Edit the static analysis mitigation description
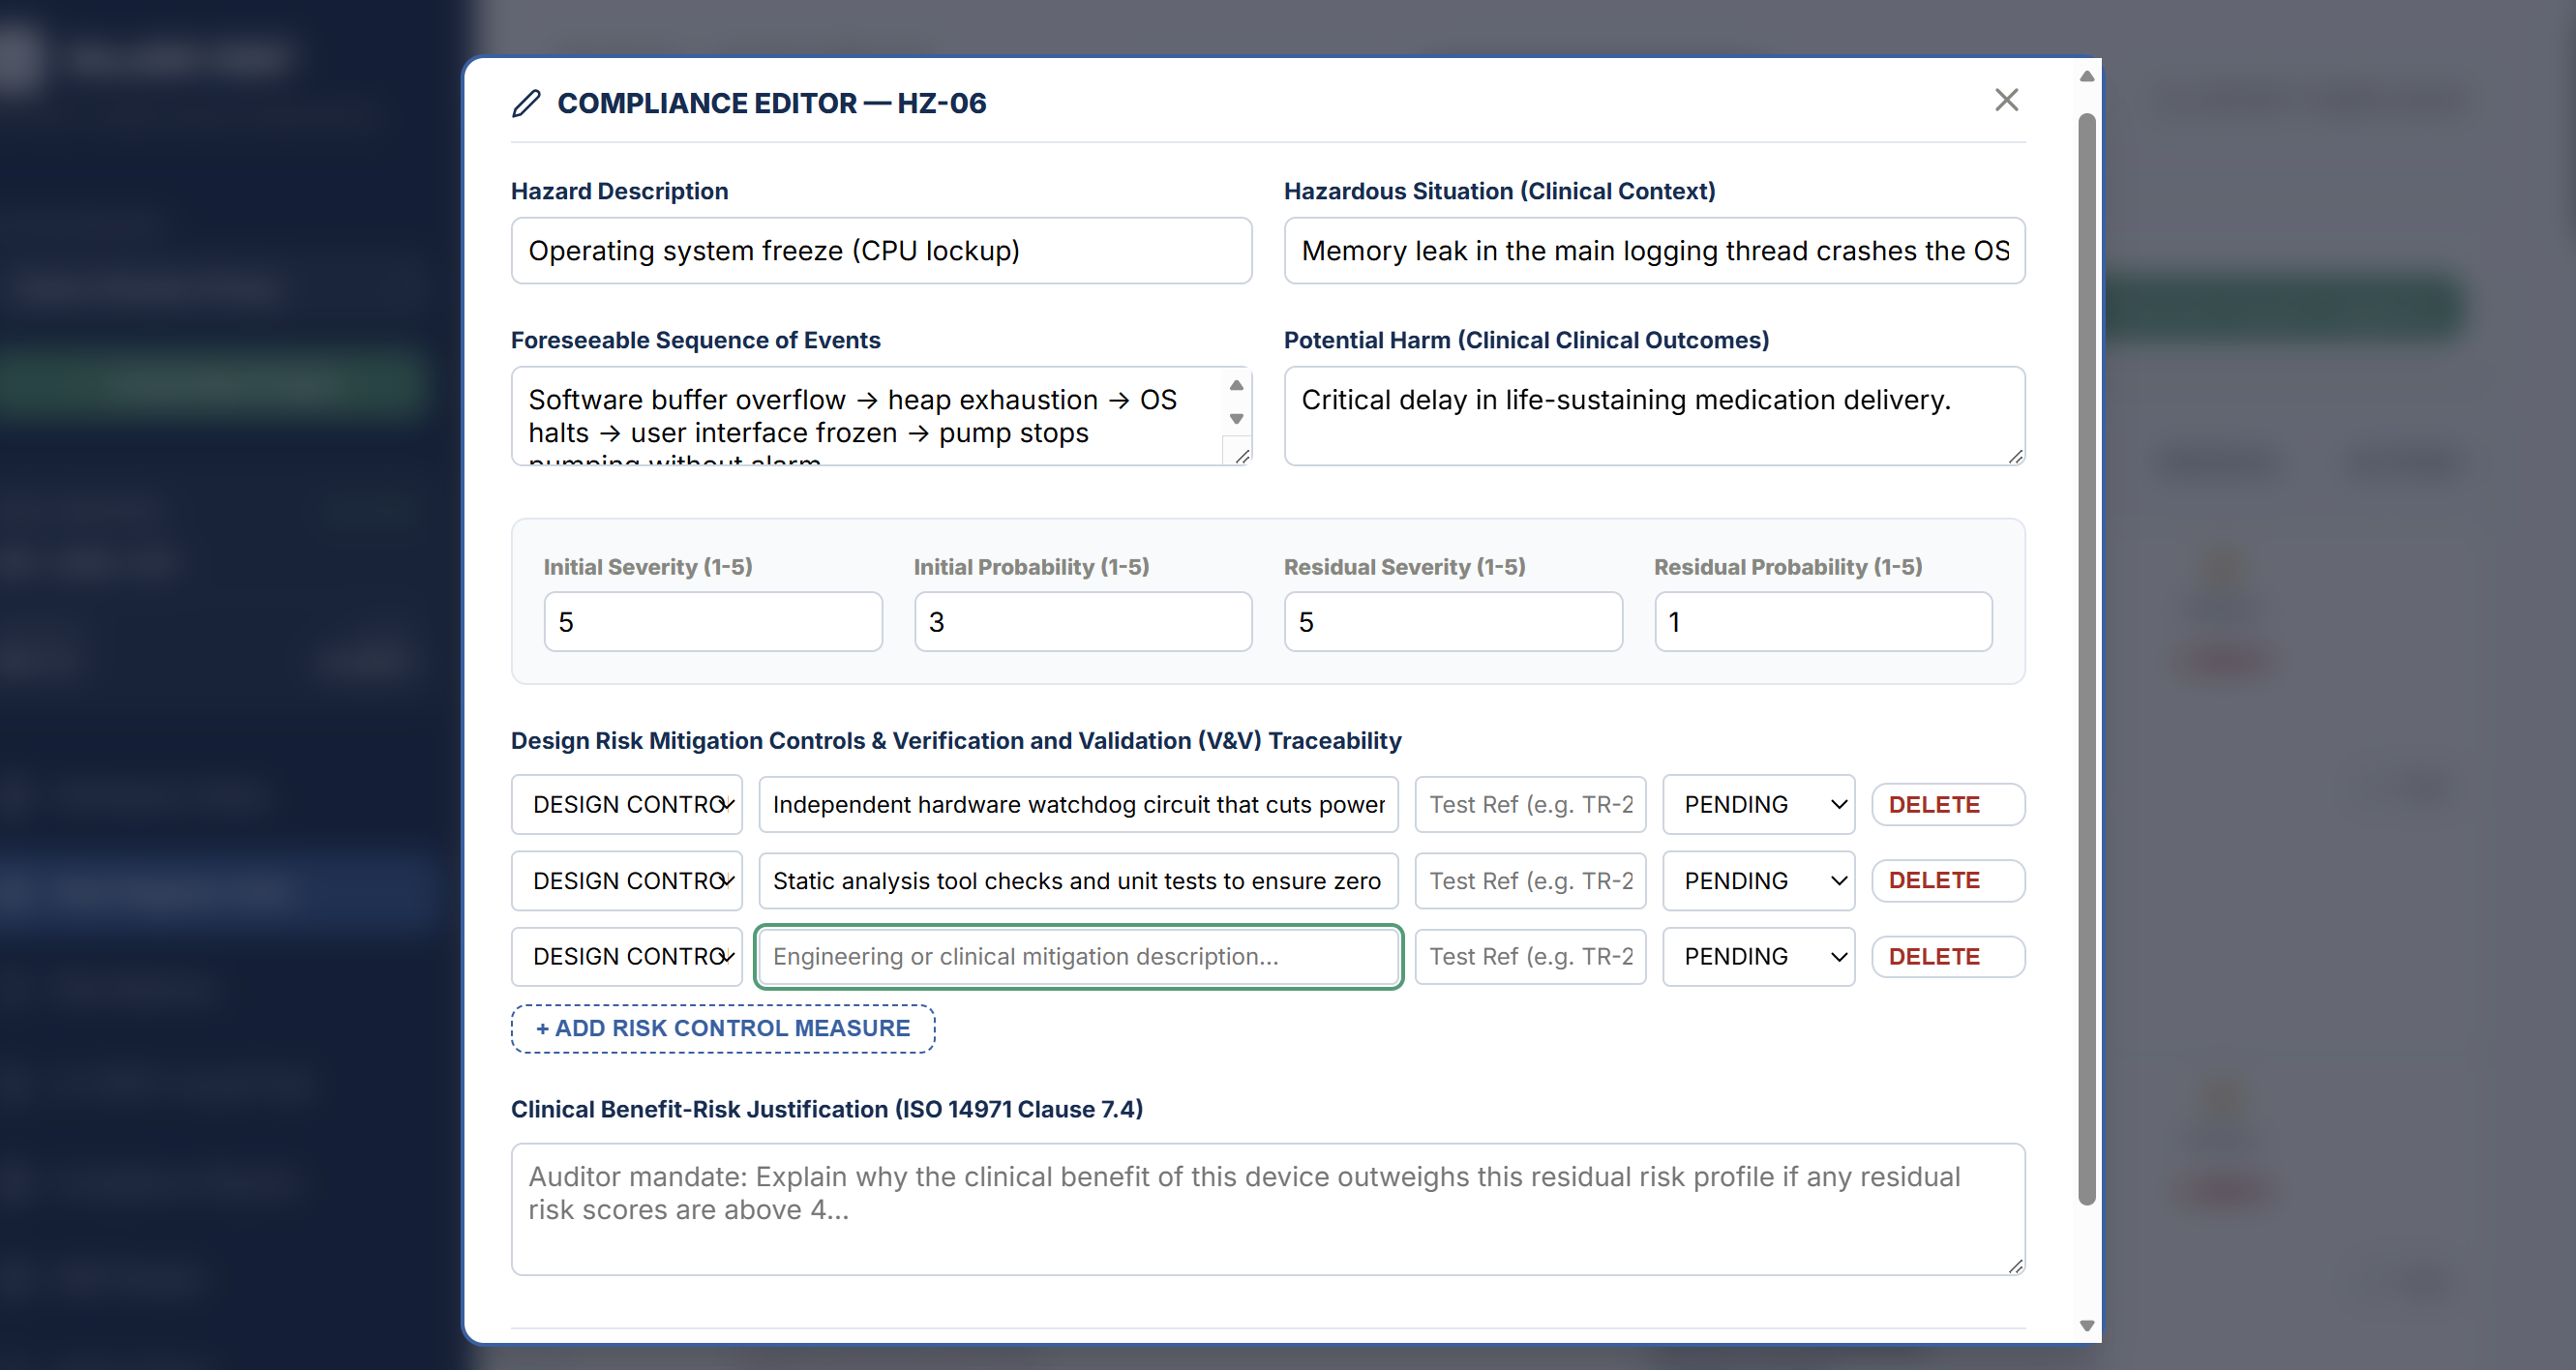The image size is (2576, 1370). pos(1078,881)
